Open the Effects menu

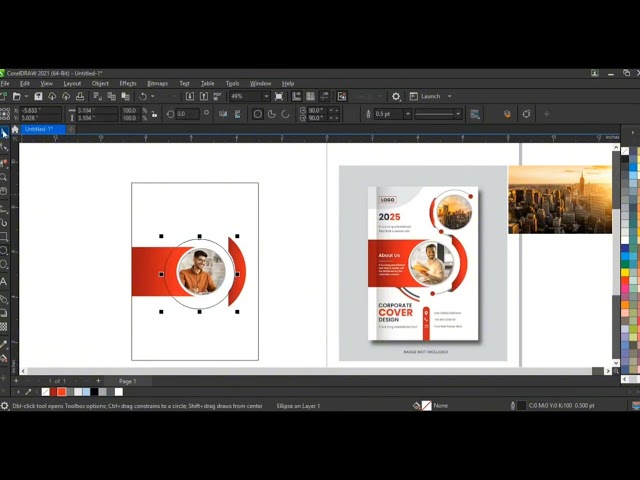128,83
